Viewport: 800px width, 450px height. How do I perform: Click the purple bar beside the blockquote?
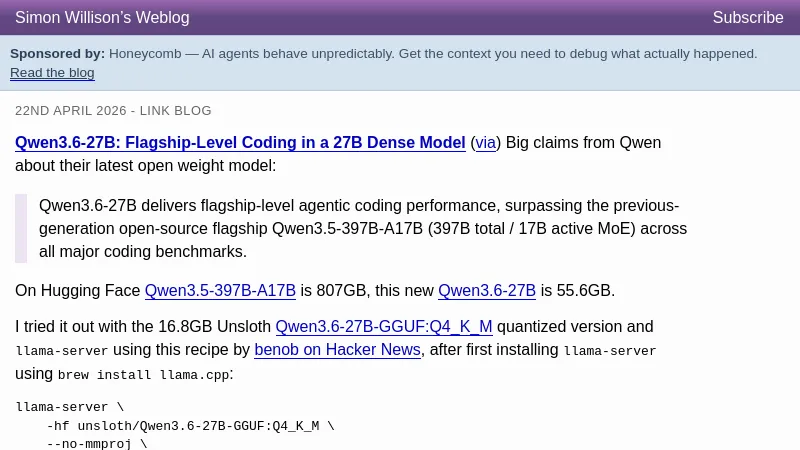tap(21, 228)
